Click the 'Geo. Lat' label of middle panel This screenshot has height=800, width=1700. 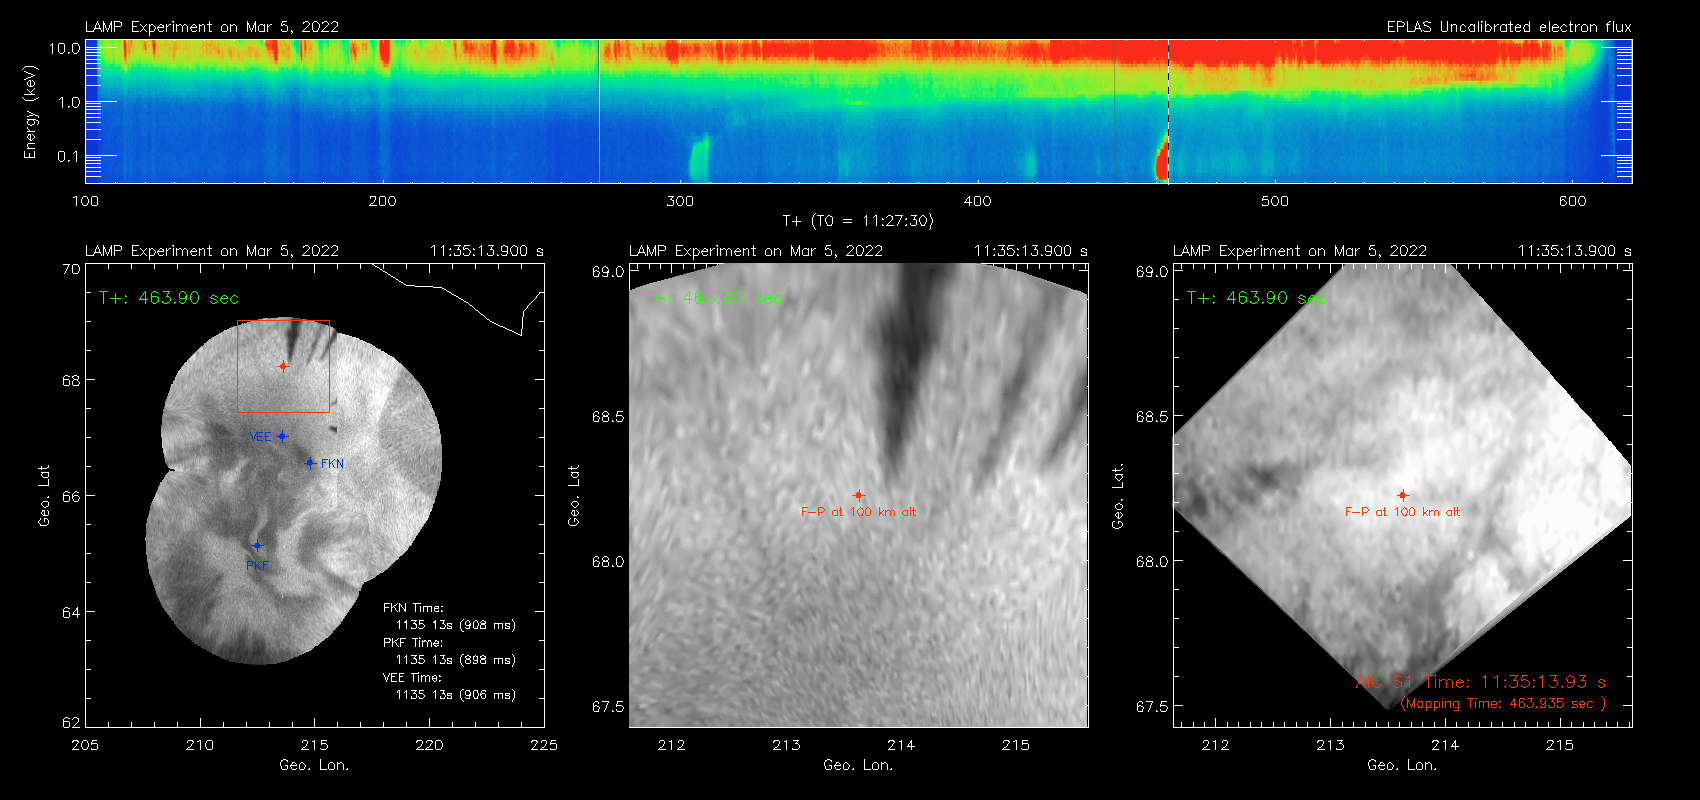(x=574, y=495)
